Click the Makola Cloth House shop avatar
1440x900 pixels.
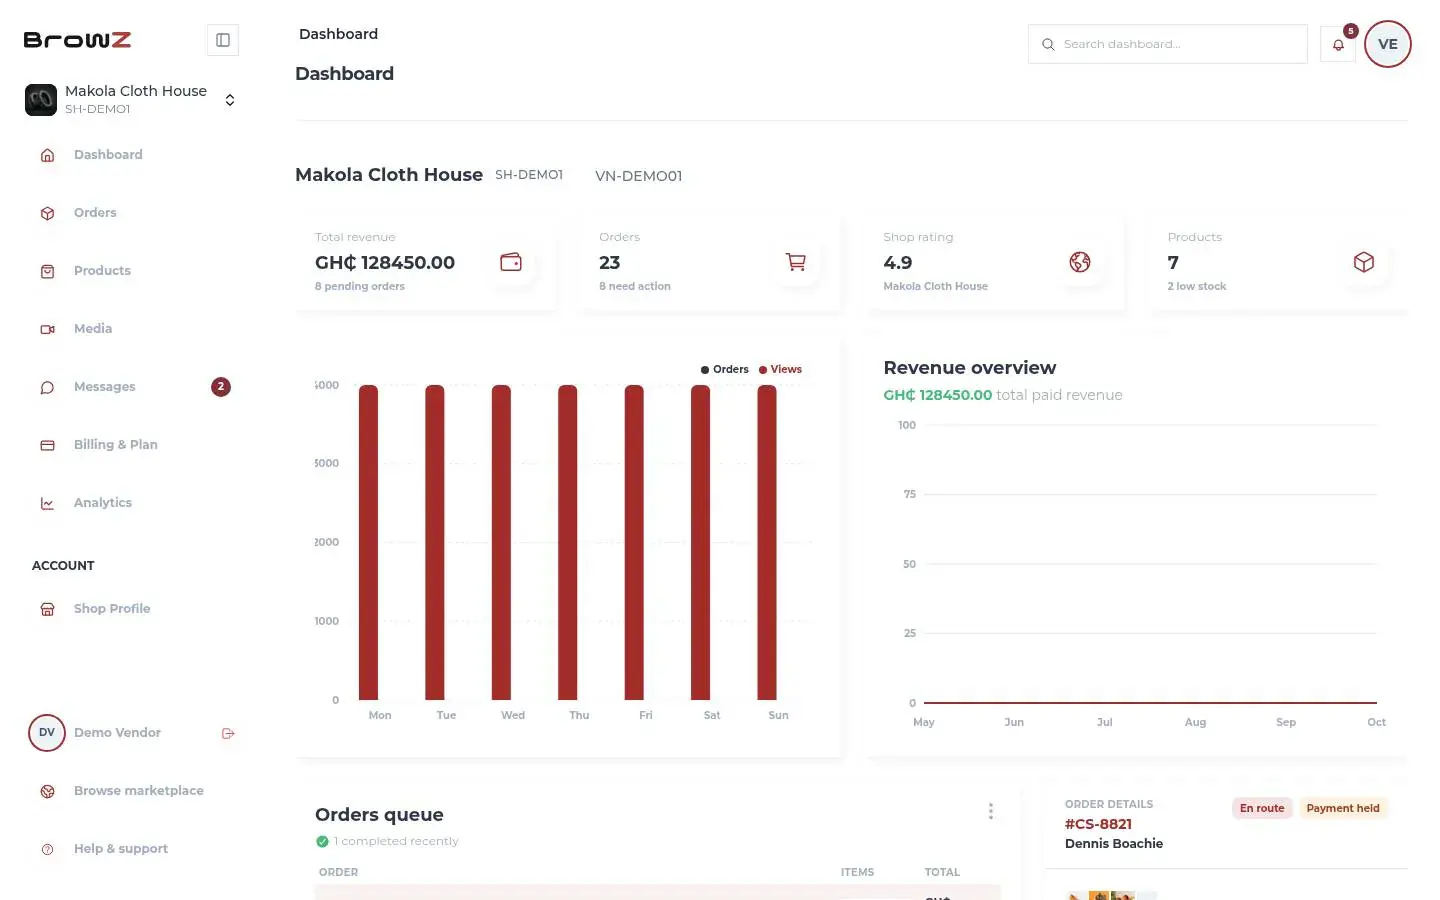point(41,100)
